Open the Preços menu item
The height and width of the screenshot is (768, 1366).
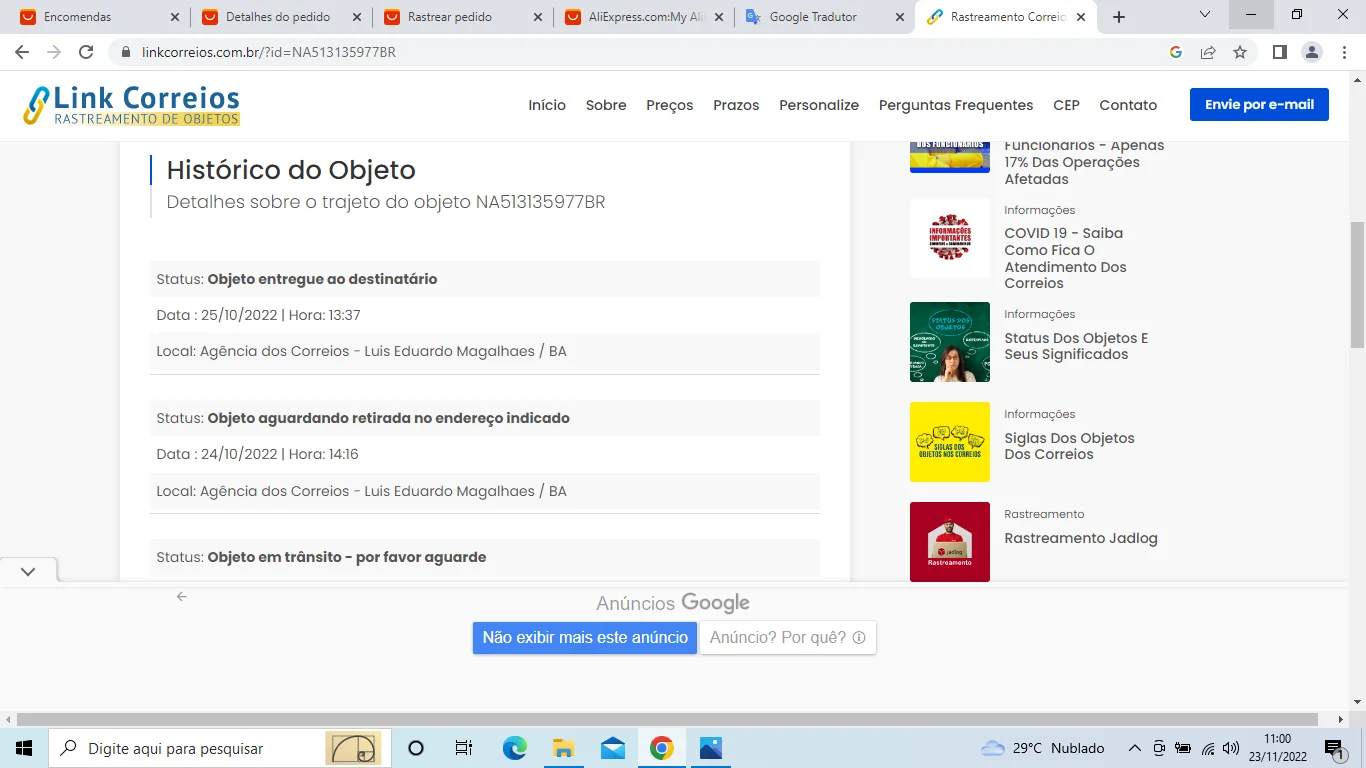pyautogui.click(x=670, y=105)
